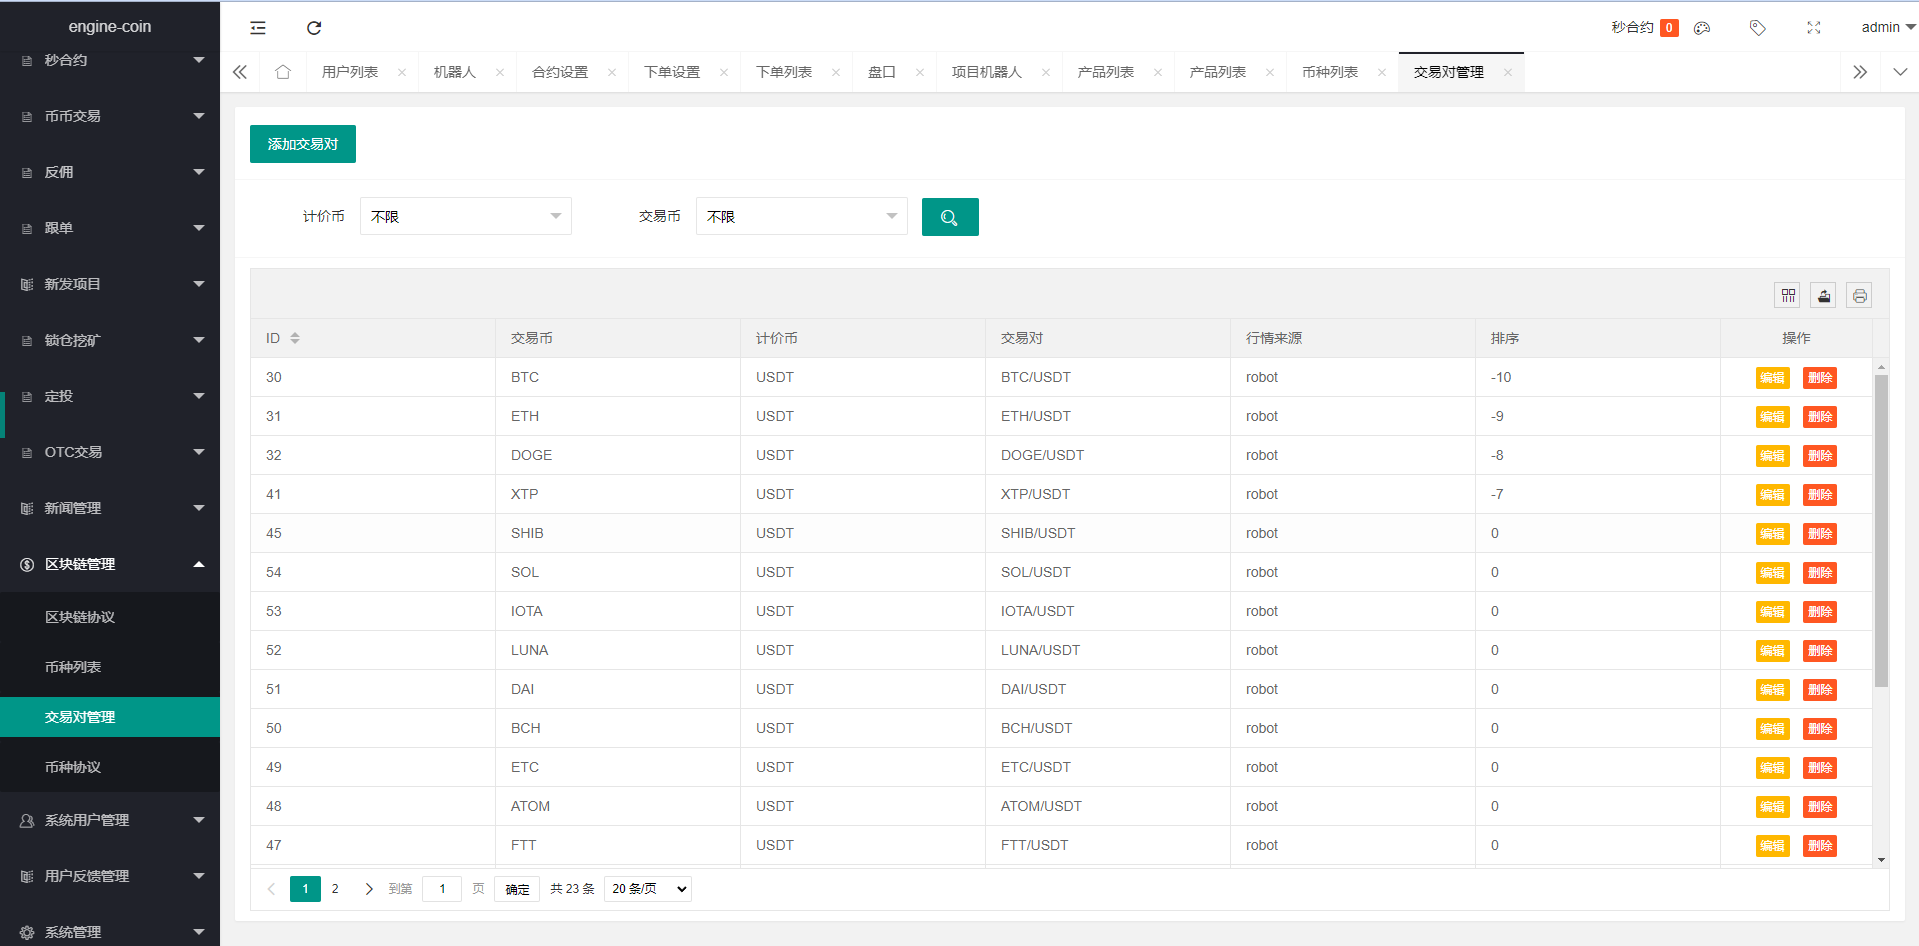
Task: Switch to the 币种列表 tab
Action: click(1331, 71)
